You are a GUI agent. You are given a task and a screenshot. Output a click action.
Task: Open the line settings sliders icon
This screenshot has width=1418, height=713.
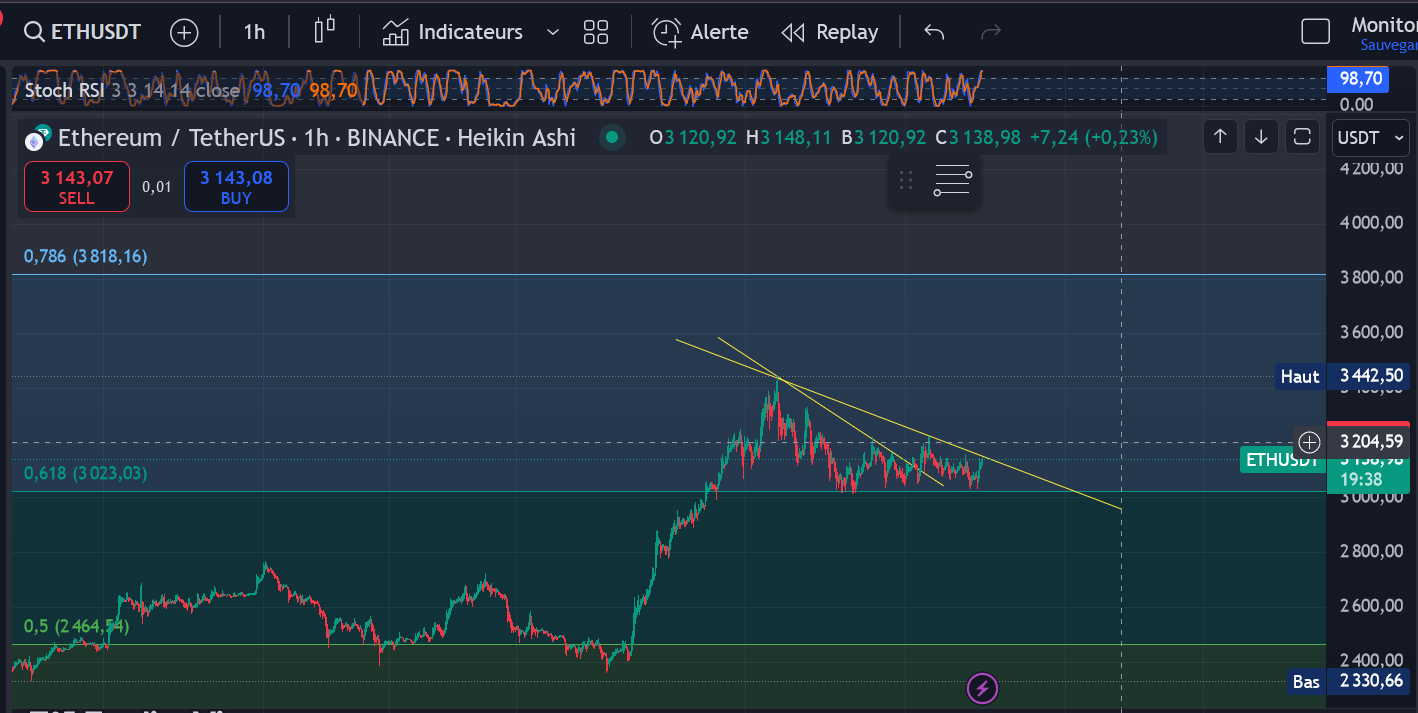point(952,180)
